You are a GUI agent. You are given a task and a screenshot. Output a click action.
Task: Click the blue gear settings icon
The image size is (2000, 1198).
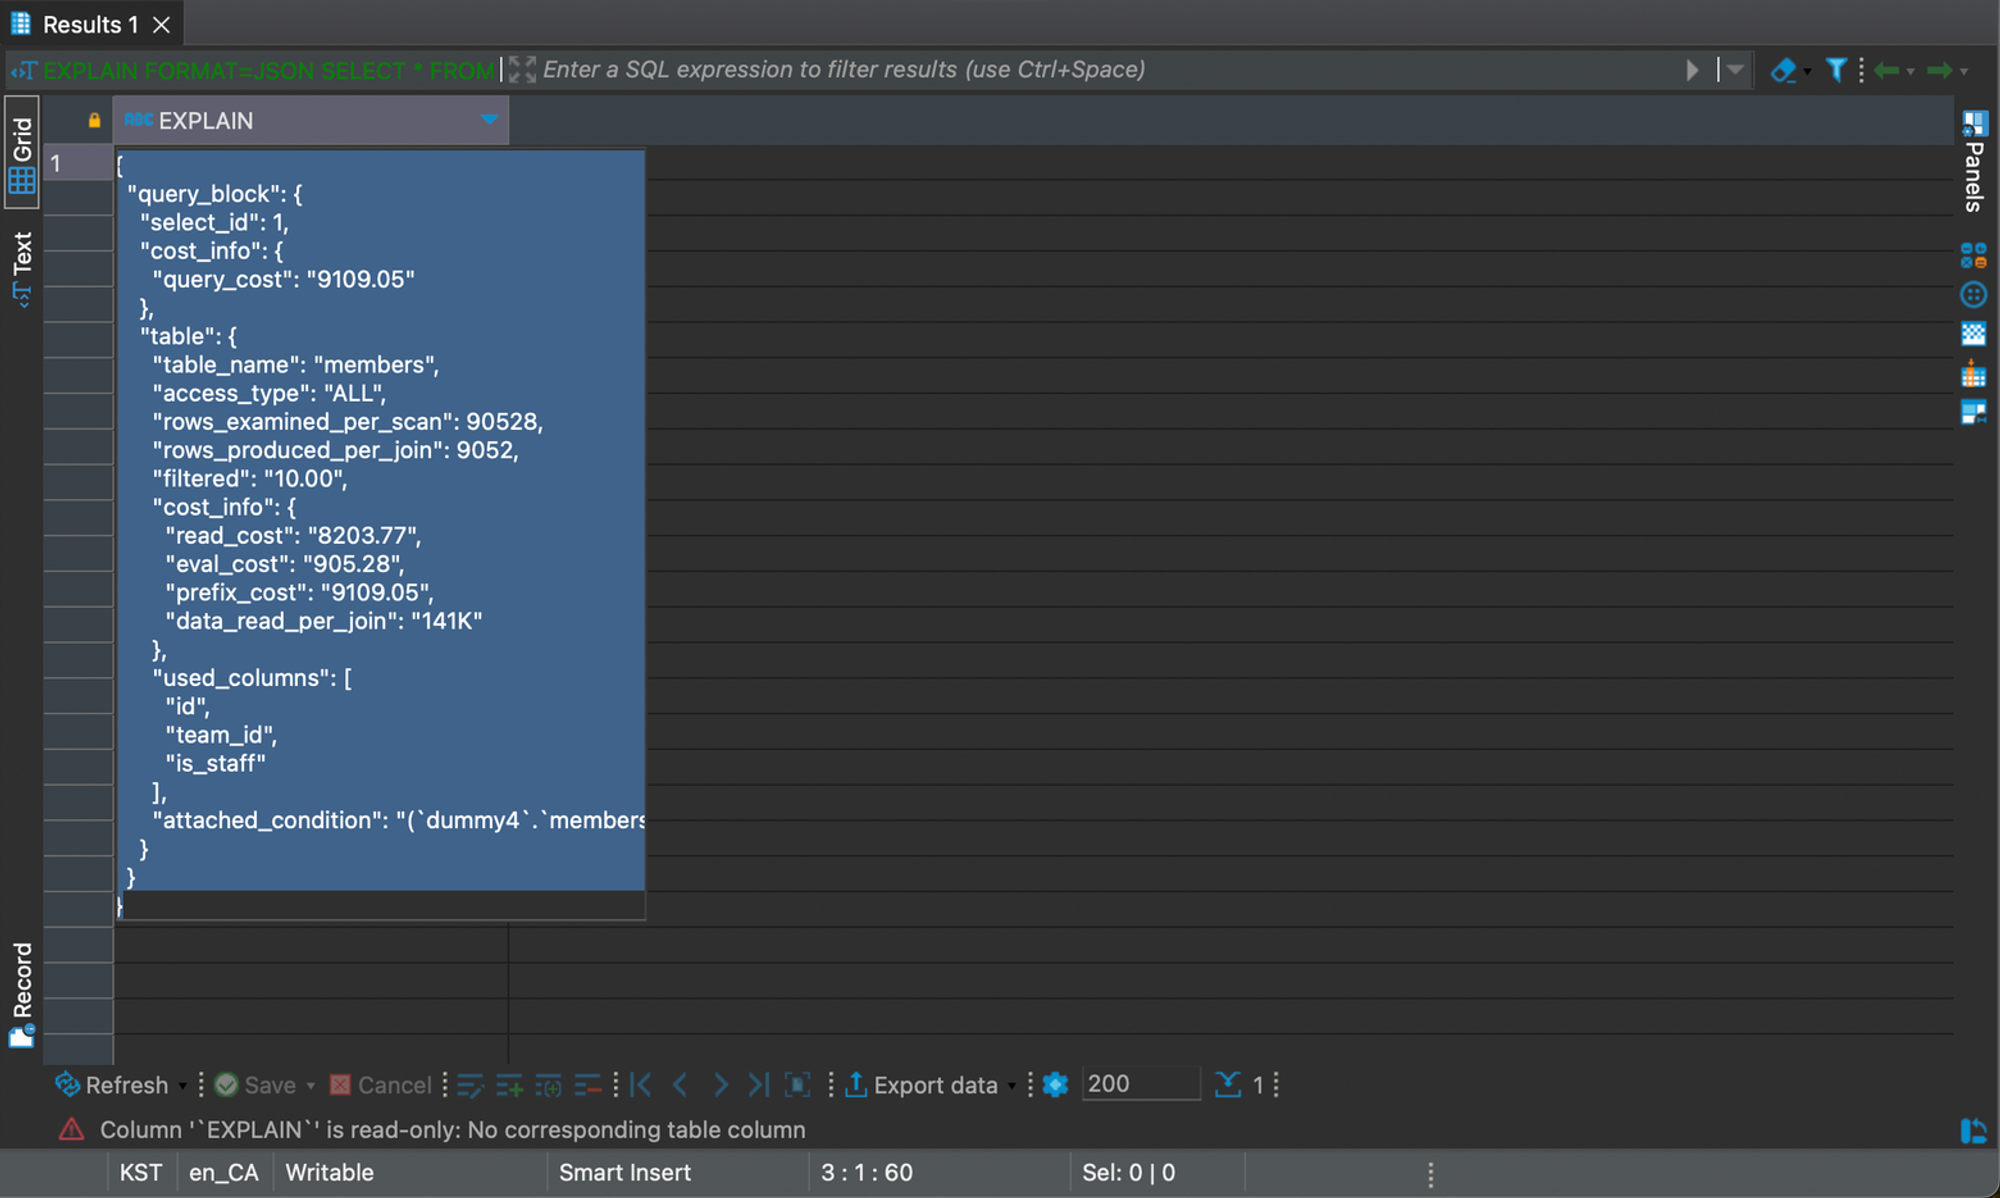[1055, 1085]
